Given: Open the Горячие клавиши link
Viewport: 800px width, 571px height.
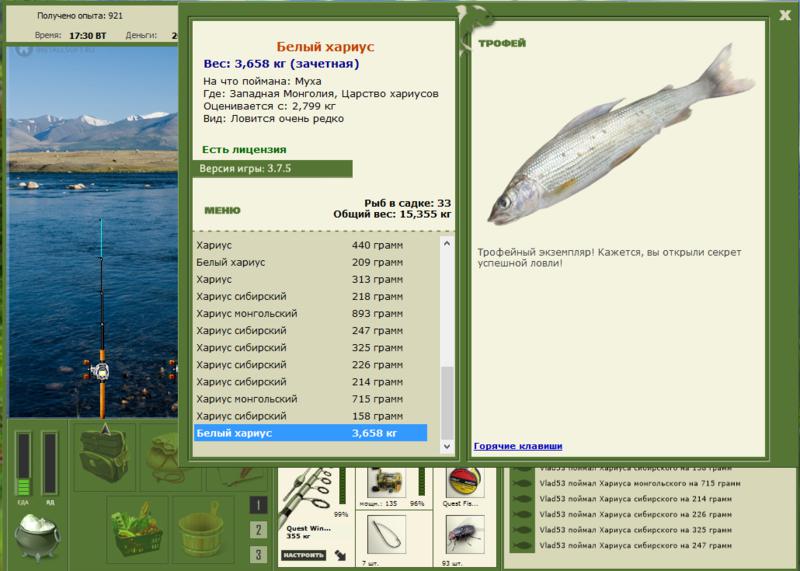Looking at the screenshot, I should (x=518, y=446).
